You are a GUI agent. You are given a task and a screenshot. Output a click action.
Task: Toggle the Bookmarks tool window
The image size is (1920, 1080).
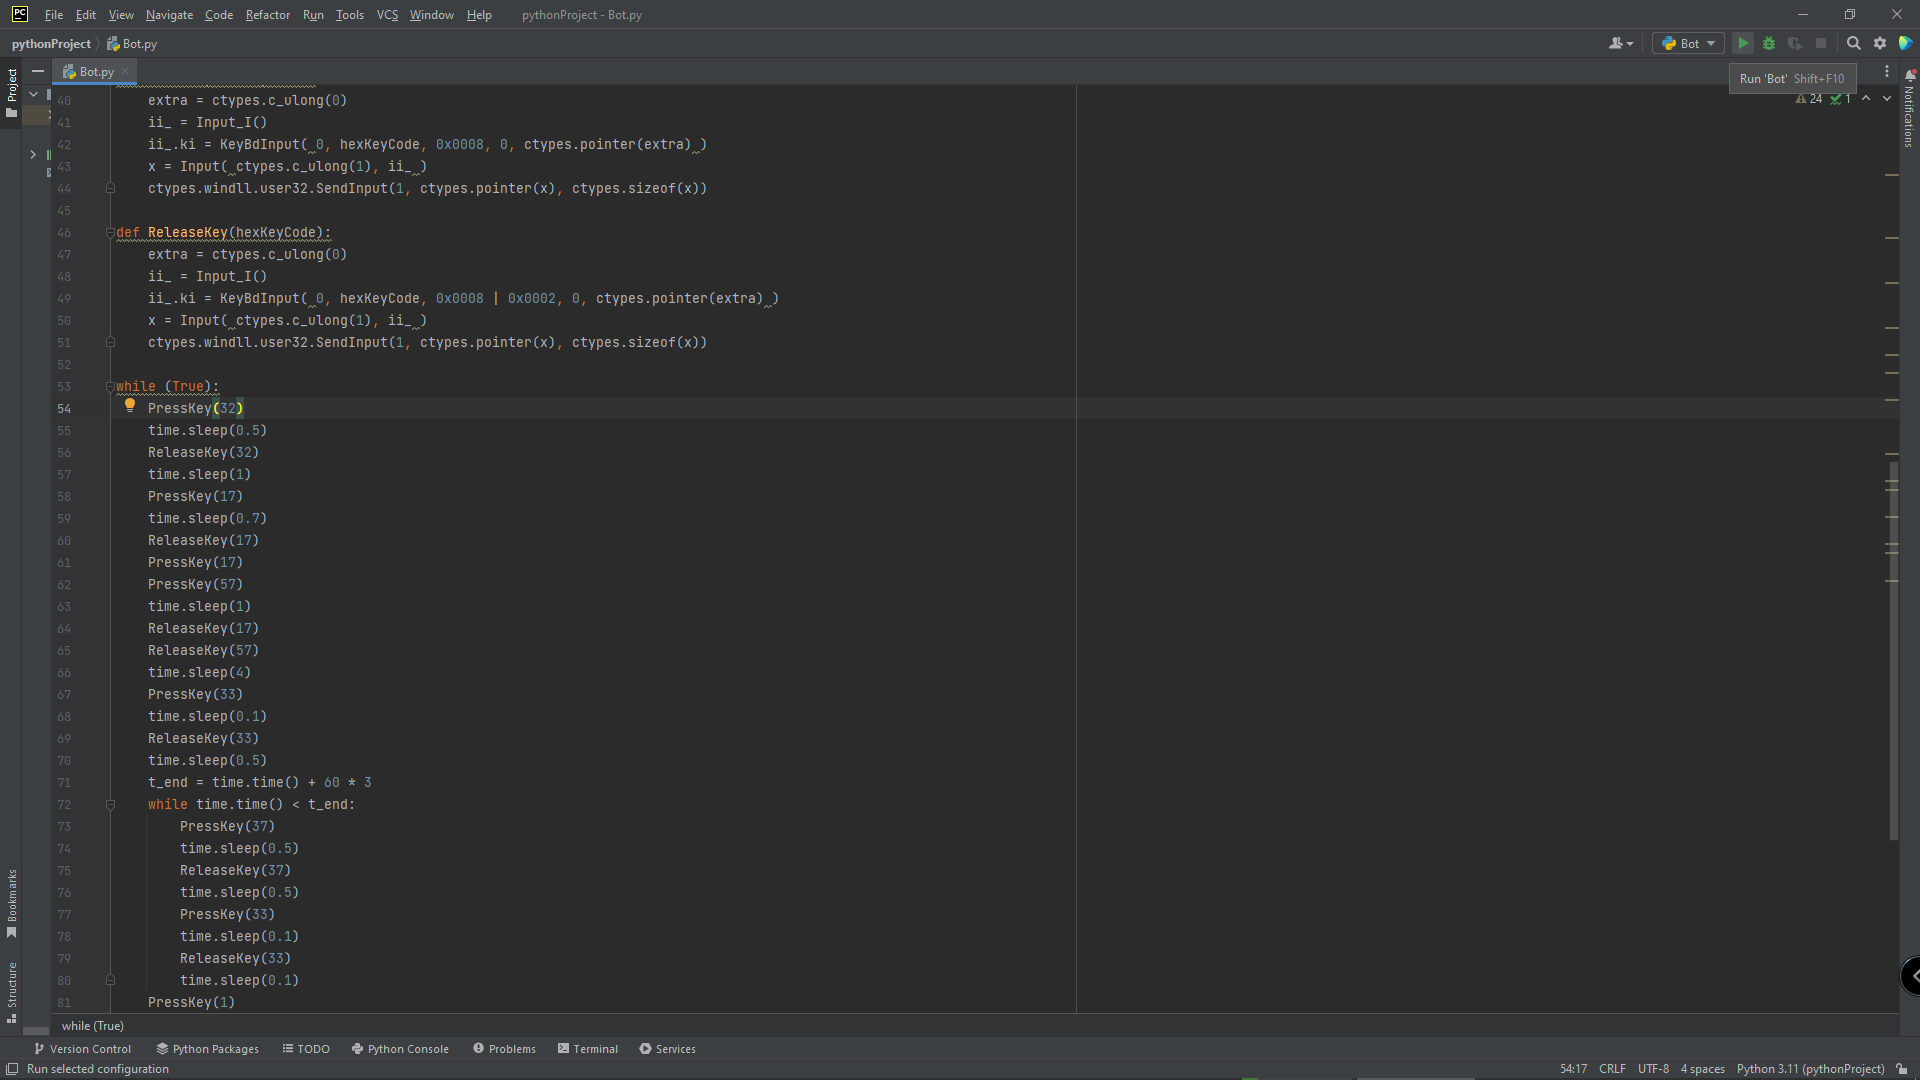point(12,902)
